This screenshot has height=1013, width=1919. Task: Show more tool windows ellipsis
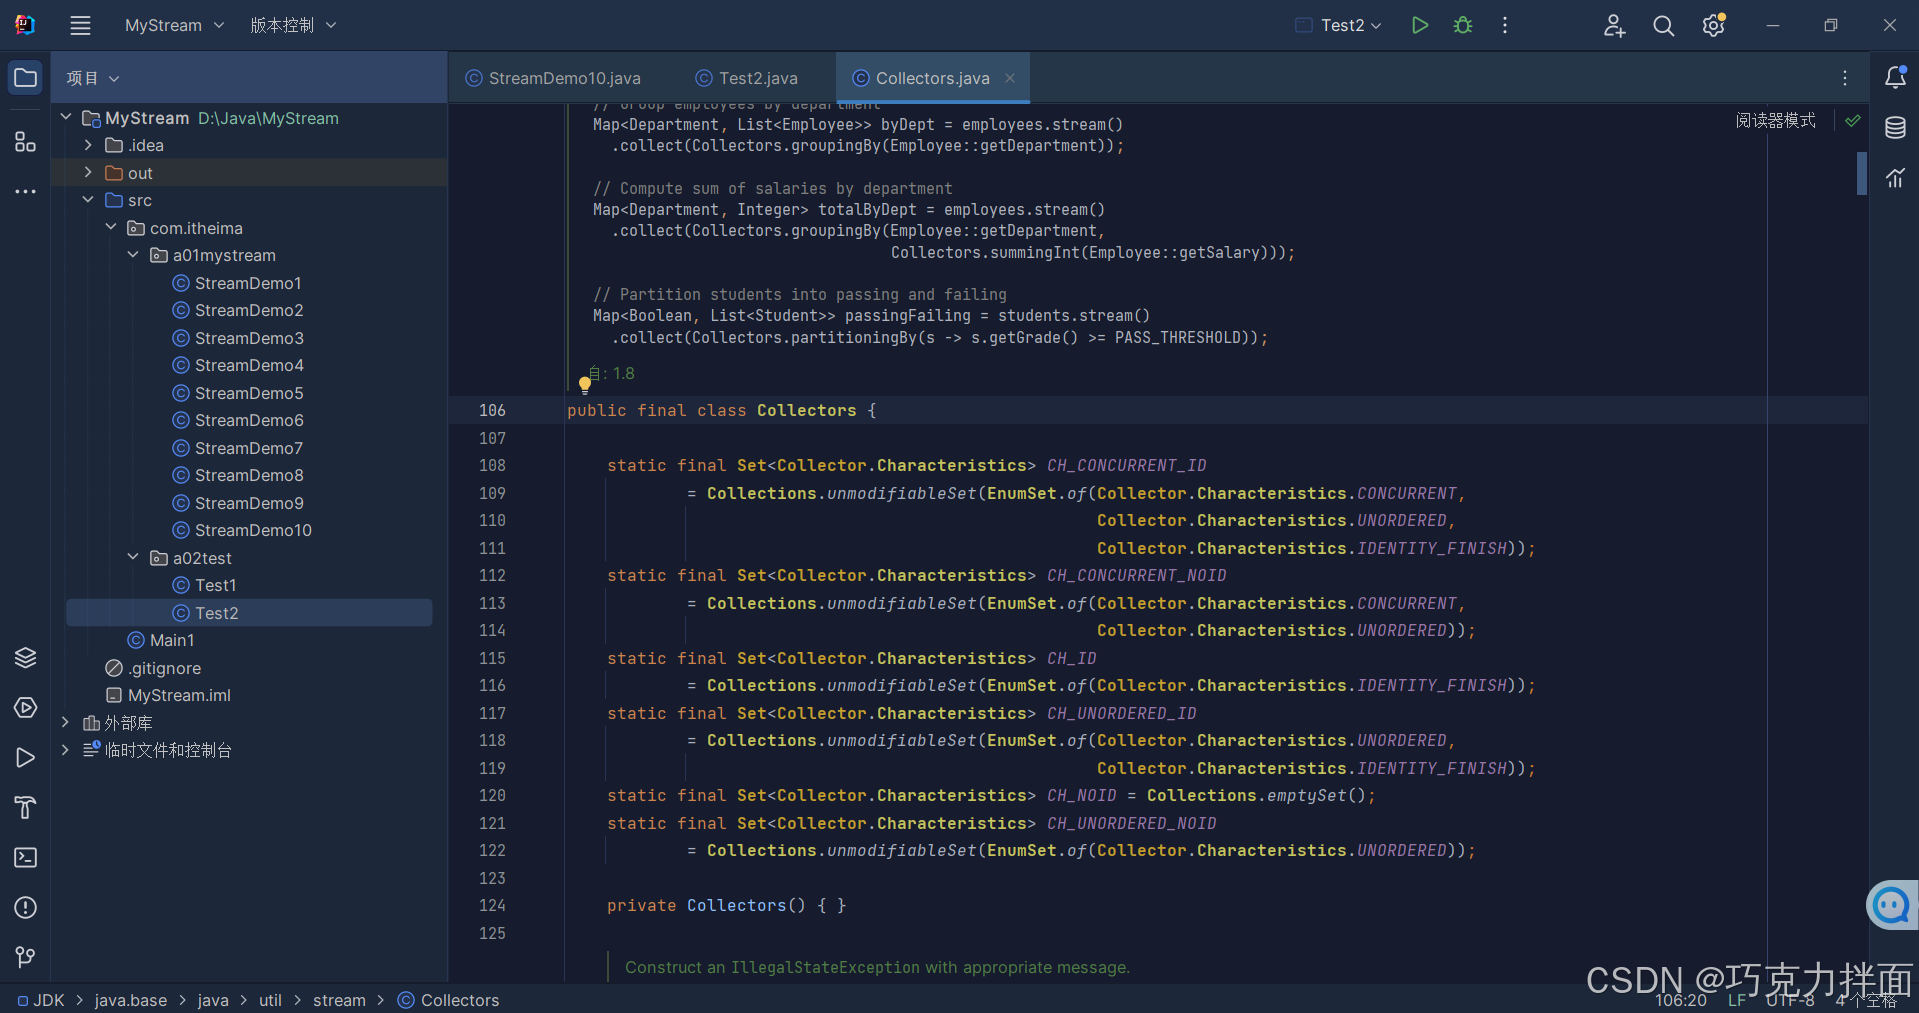pyautogui.click(x=26, y=191)
